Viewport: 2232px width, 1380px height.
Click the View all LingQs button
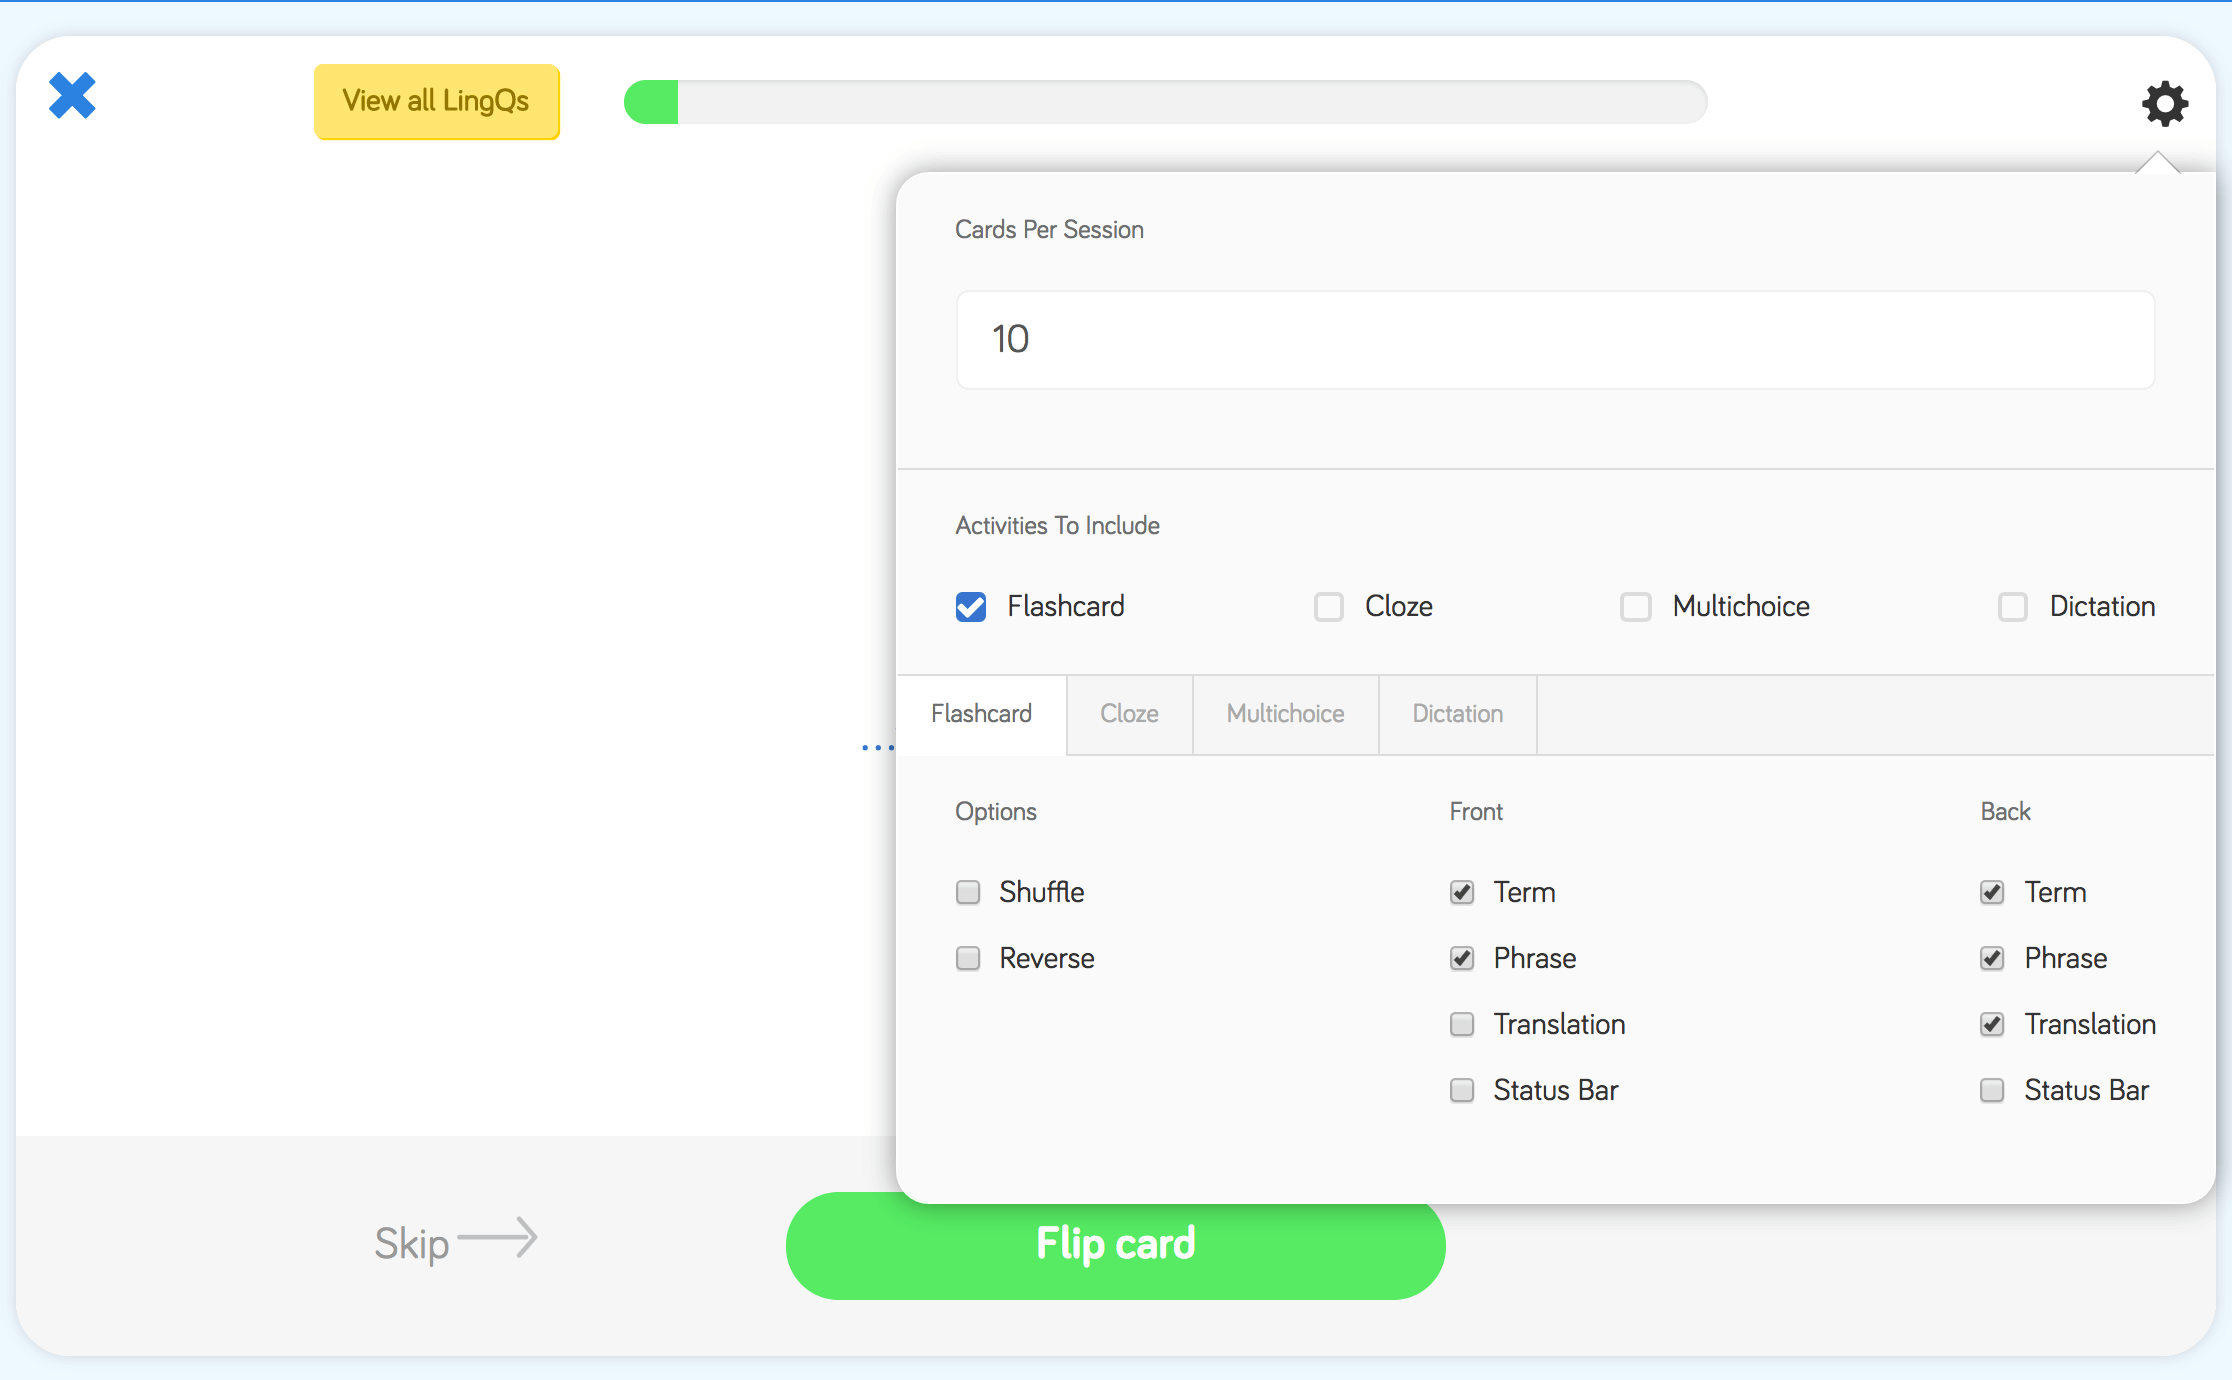[x=436, y=101]
